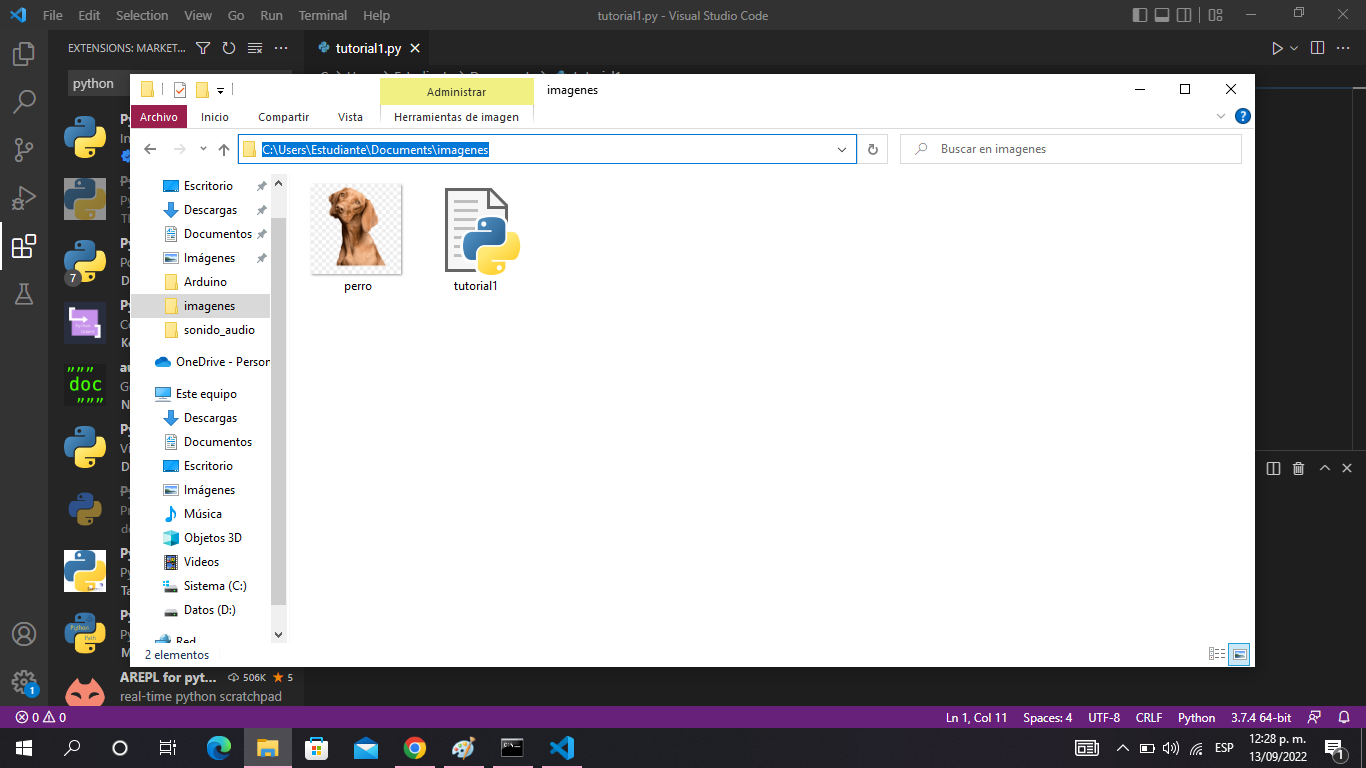Go back in File Explorer
This screenshot has height=768, width=1366.
tap(150, 149)
